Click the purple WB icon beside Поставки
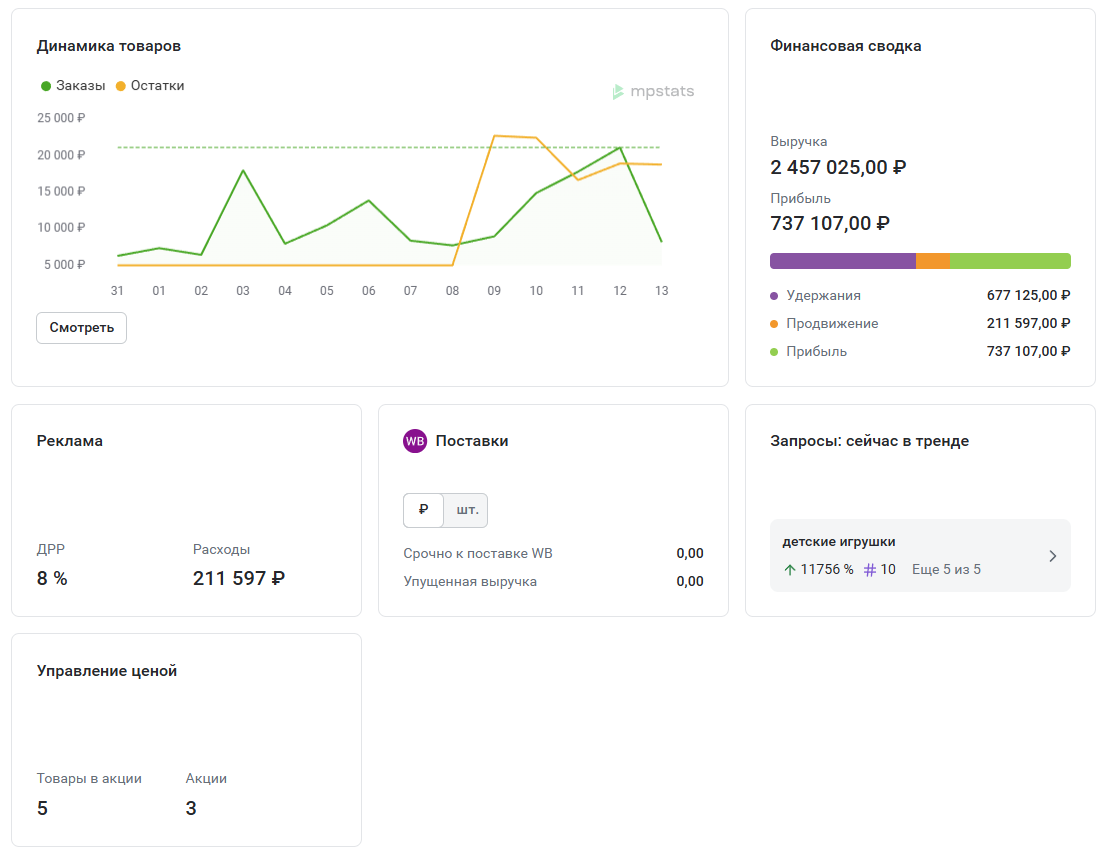This screenshot has width=1104, height=851. 415,441
